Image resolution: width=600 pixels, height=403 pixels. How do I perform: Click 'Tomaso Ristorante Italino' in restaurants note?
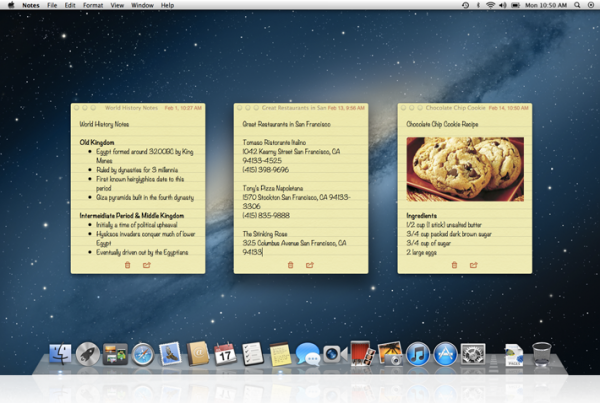point(274,142)
